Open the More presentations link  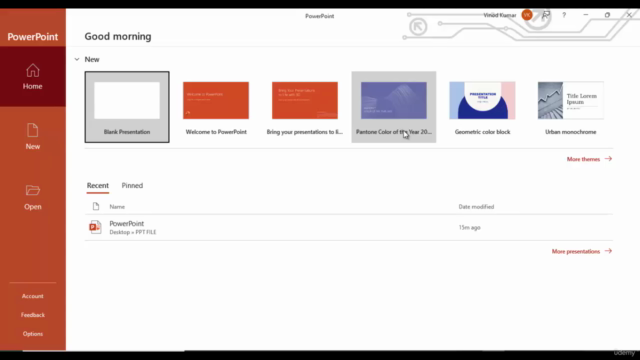(x=582, y=251)
